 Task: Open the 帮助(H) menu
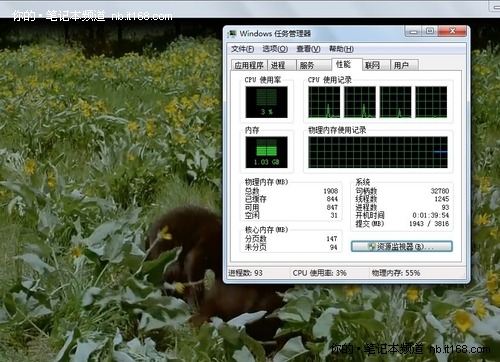coord(341,49)
